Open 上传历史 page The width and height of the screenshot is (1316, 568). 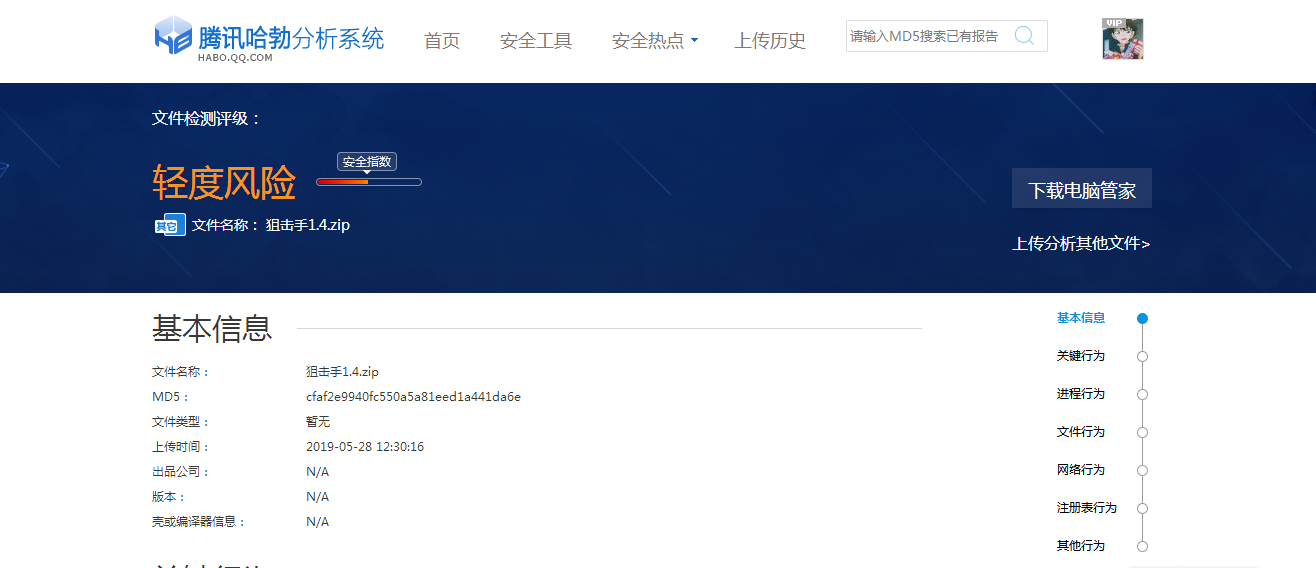(x=770, y=41)
